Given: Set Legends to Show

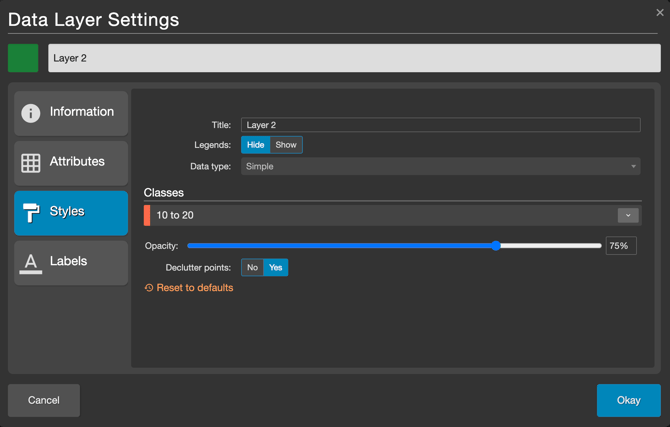Looking at the screenshot, I should pyautogui.click(x=286, y=145).
